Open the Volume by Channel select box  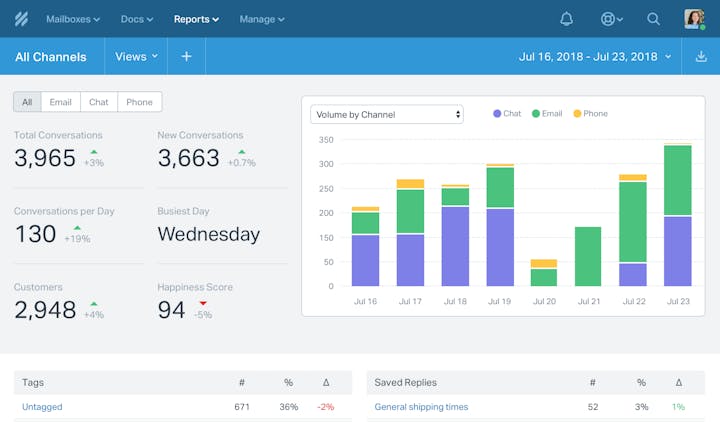point(387,114)
